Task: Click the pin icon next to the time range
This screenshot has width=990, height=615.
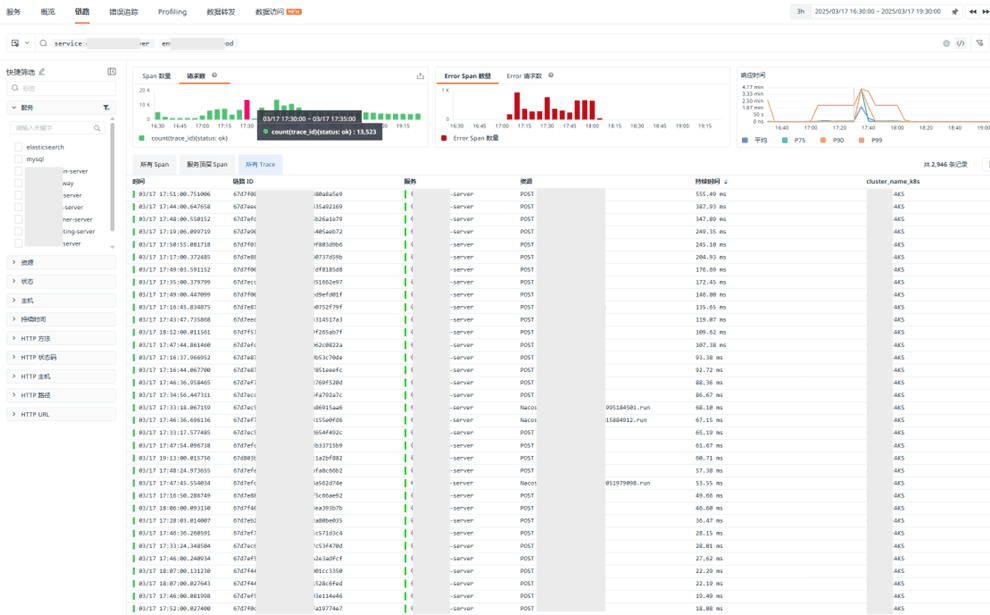Action: (x=955, y=12)
